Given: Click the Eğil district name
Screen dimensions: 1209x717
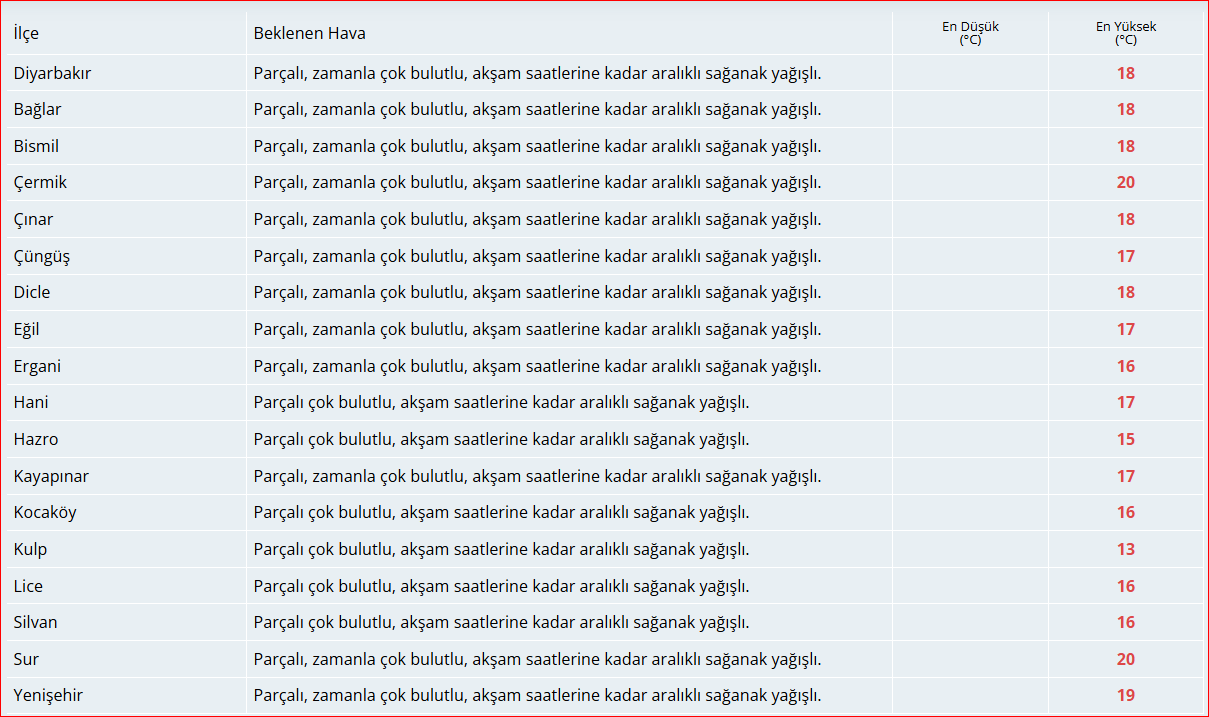Looking at the screenshot, I should [29, 329].
